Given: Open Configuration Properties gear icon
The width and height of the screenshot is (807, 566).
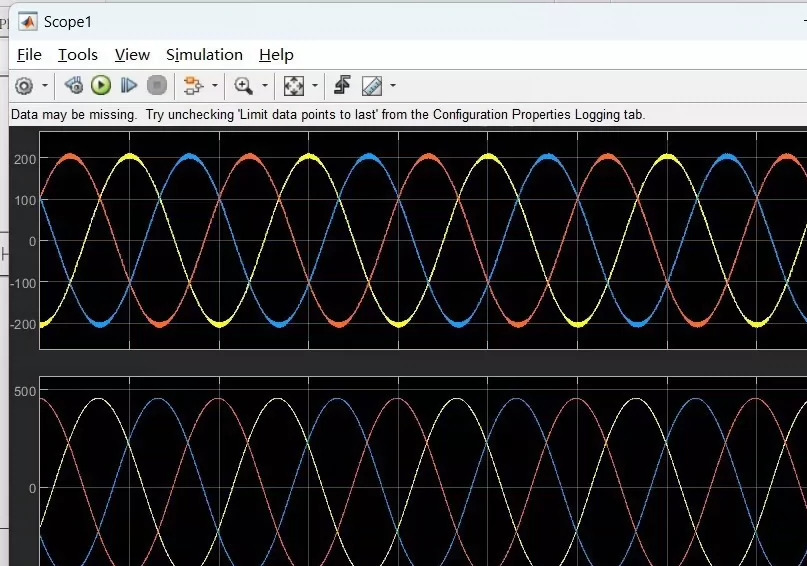Looking at the screenshot, I should click(24, 85).
